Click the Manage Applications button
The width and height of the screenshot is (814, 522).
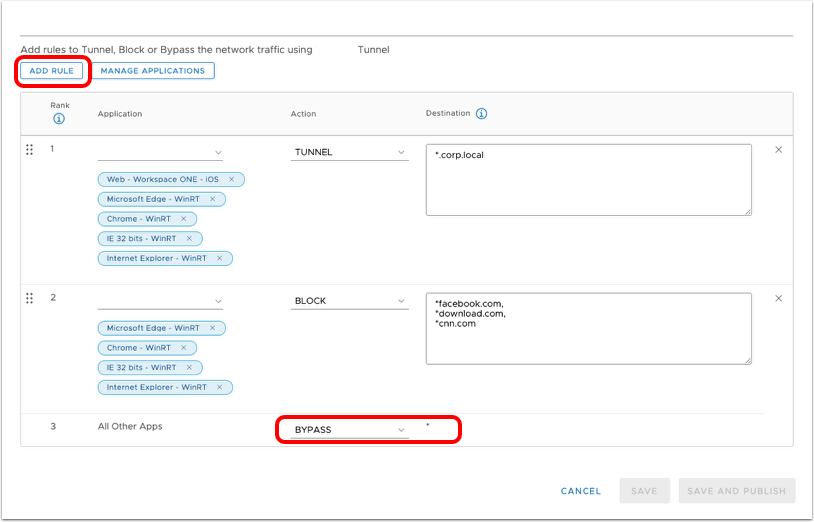153,71
